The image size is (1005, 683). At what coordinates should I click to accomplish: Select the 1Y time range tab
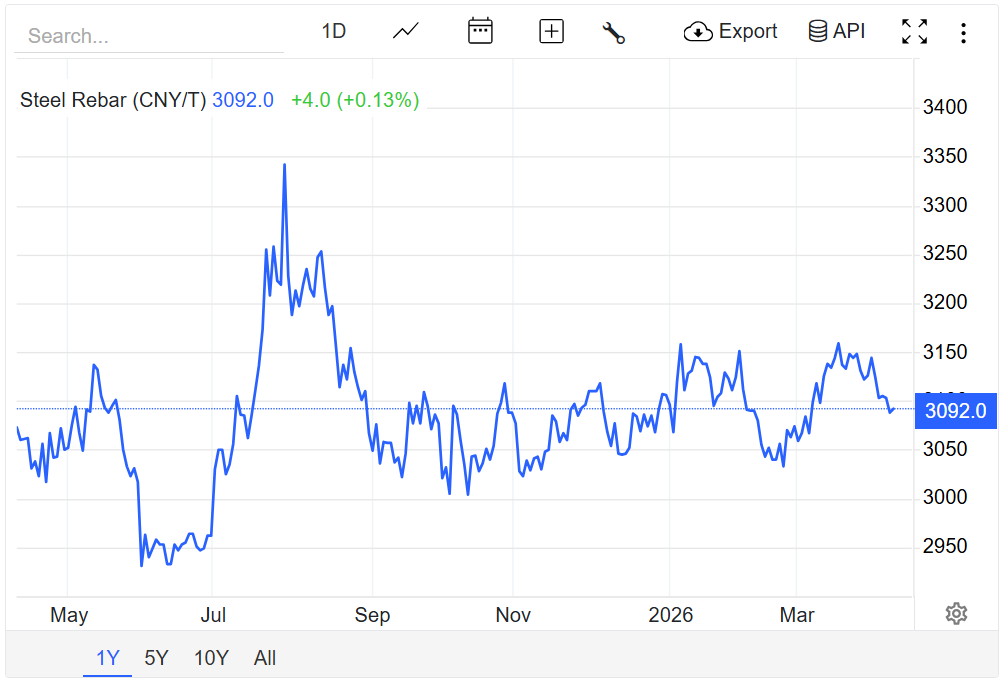(107, 658)
